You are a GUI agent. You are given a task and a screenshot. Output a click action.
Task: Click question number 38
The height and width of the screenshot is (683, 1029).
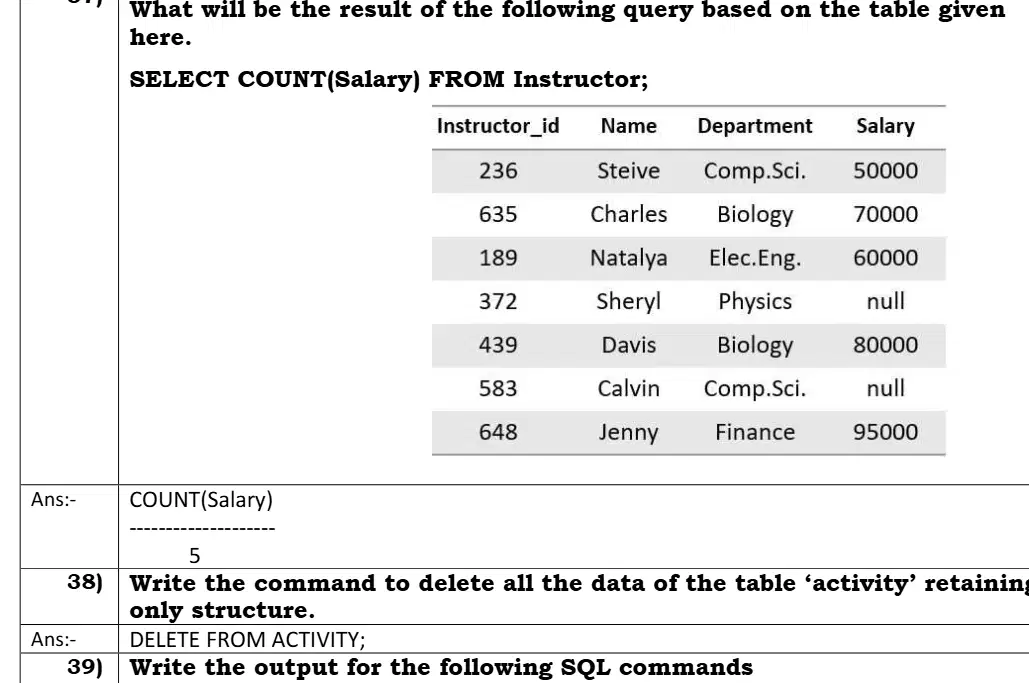[85, 582]
